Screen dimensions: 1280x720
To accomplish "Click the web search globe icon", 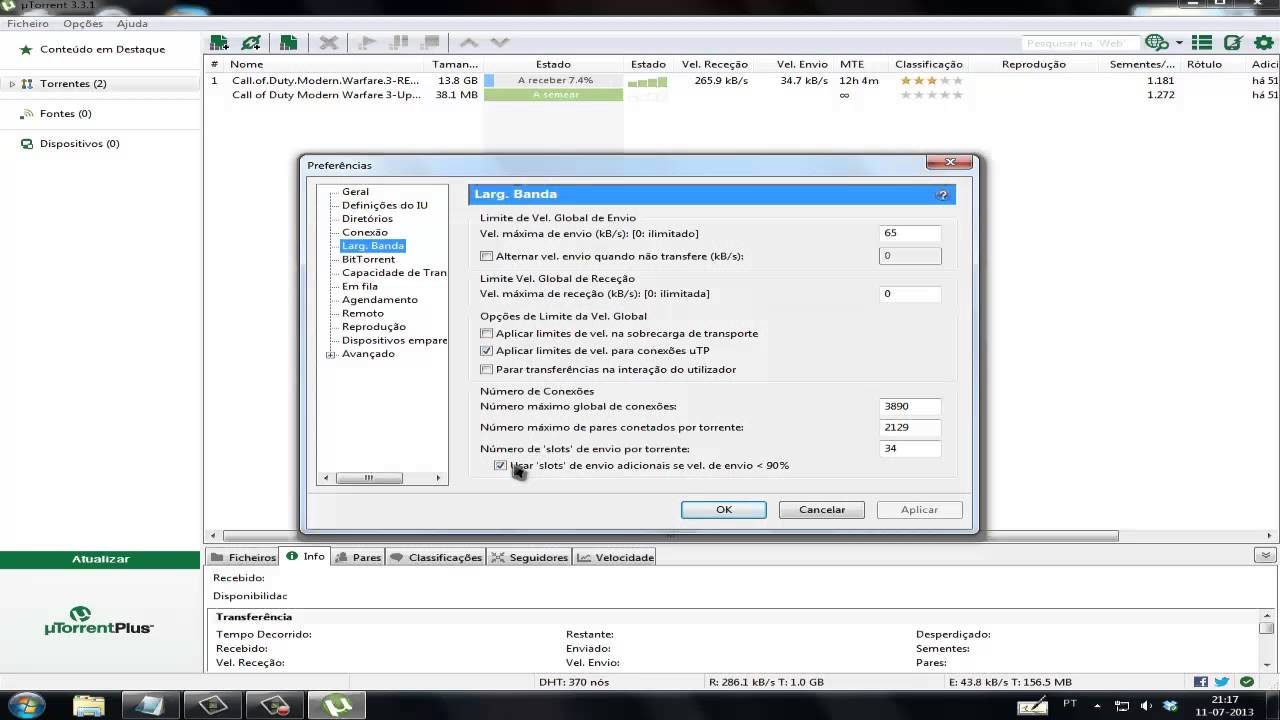I will point(1157,43).
